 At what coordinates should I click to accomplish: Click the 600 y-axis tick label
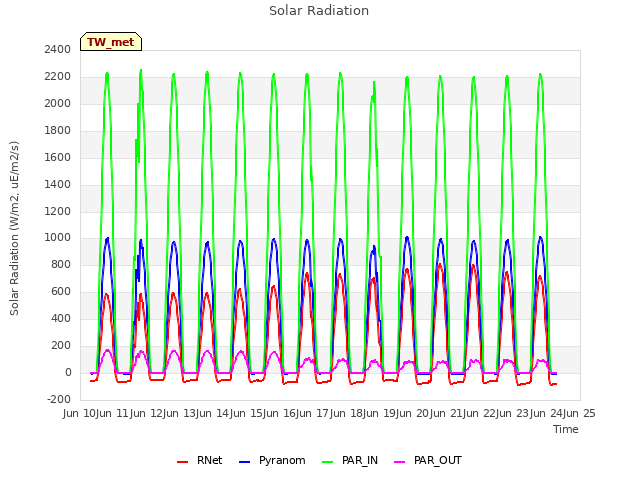[61, 291]
